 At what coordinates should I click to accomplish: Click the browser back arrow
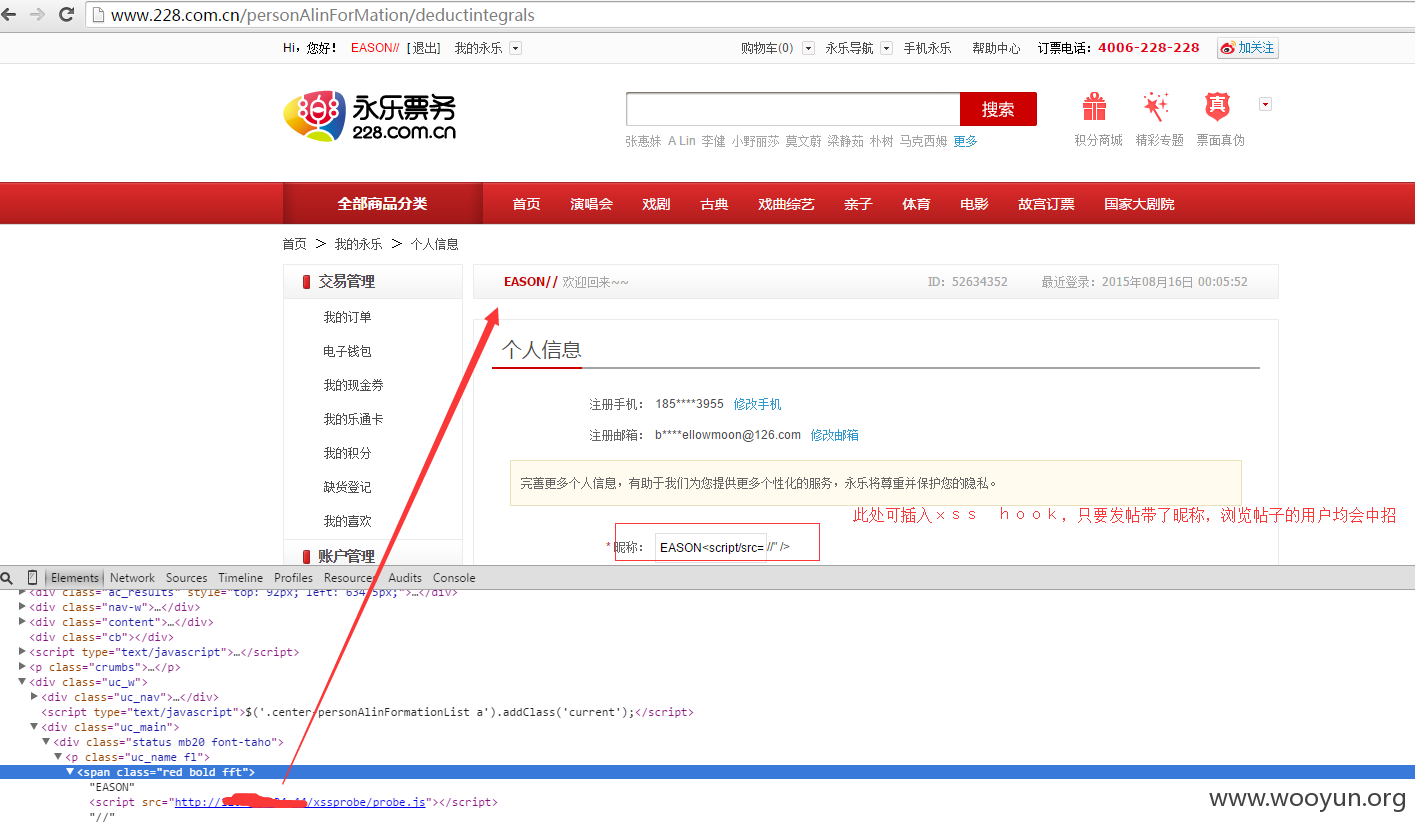tap(10, 15)
